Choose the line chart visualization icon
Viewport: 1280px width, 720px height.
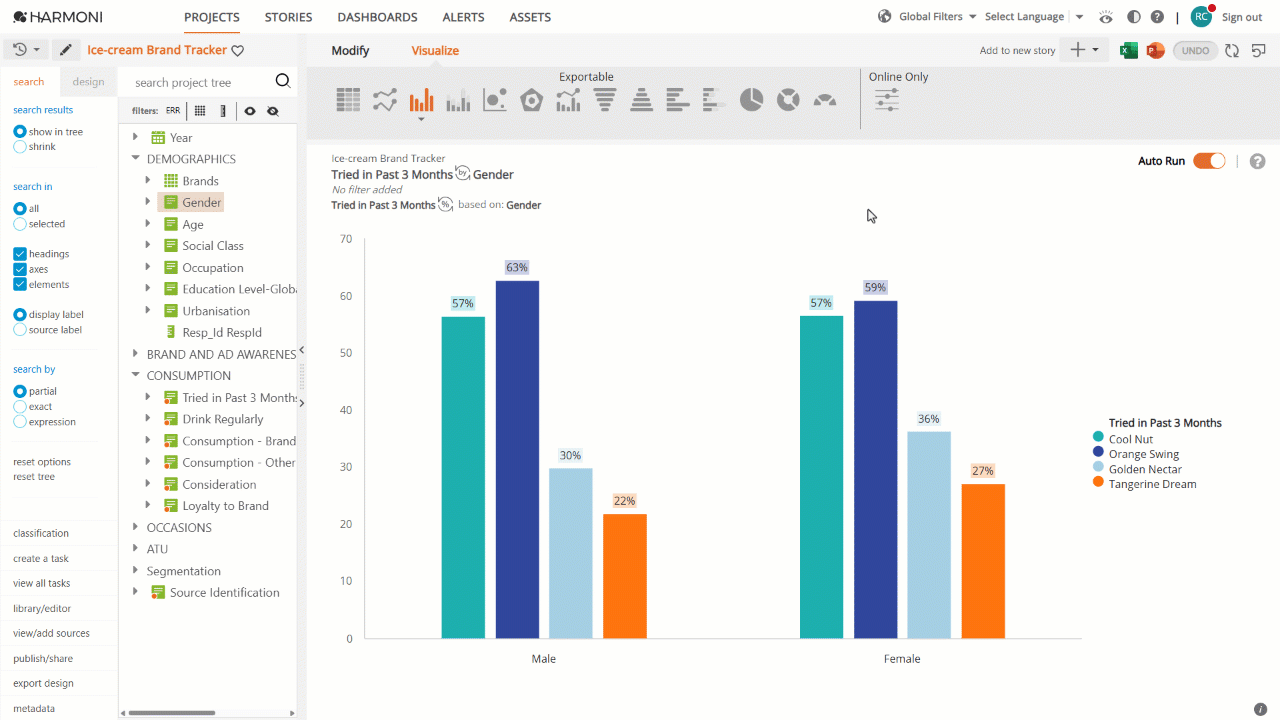385,100
